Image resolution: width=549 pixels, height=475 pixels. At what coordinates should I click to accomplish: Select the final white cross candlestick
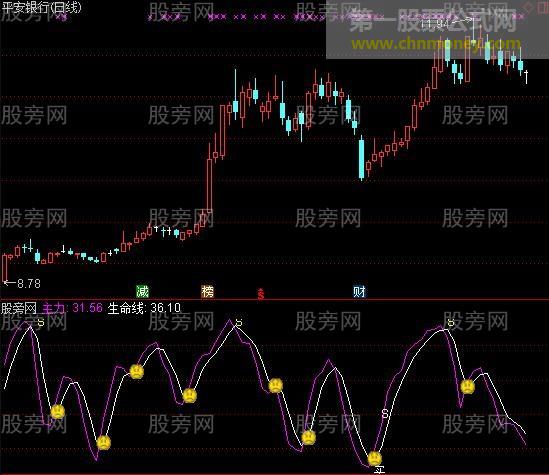(x=526, y=77)
